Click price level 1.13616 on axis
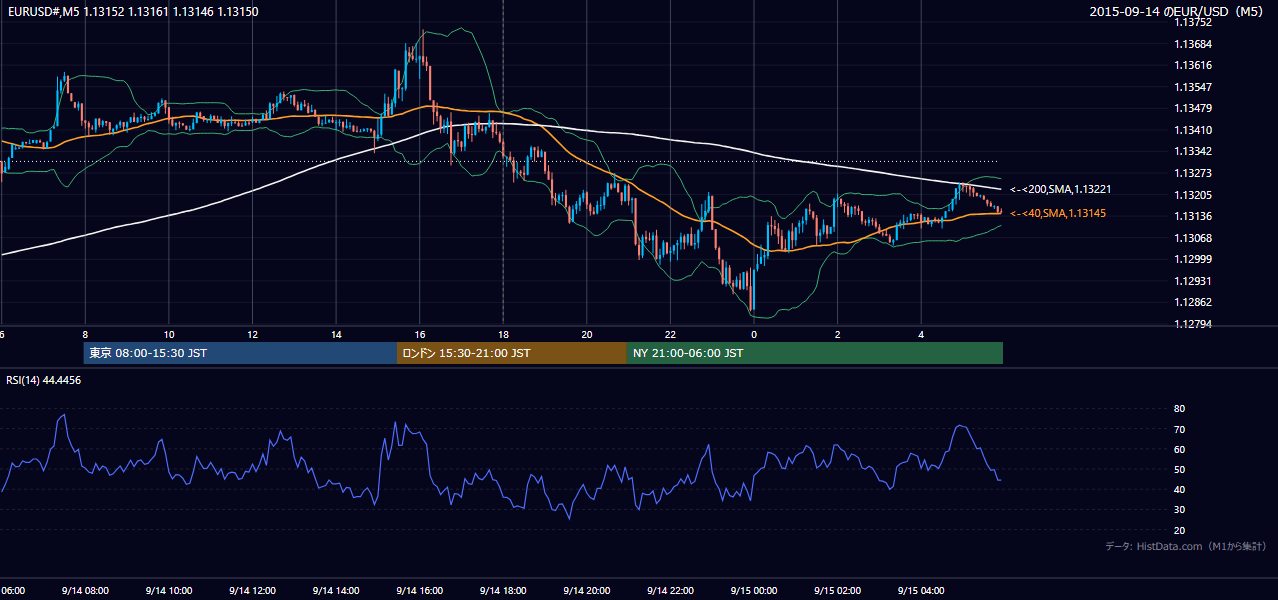Viewport: 1278px width, 600px height. 1195,65
